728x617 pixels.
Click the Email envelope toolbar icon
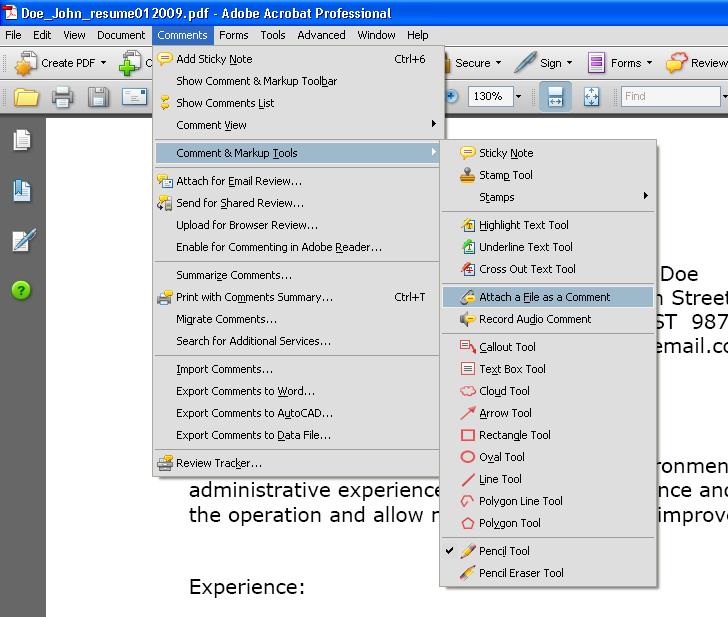pos(135,97)
